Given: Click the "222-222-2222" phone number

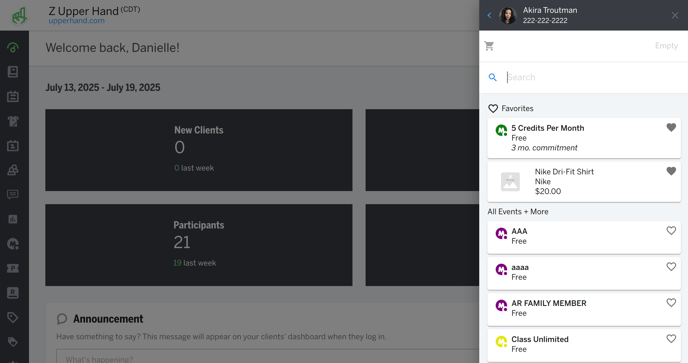Looking at the screenshot, I should tap(545, 21).
